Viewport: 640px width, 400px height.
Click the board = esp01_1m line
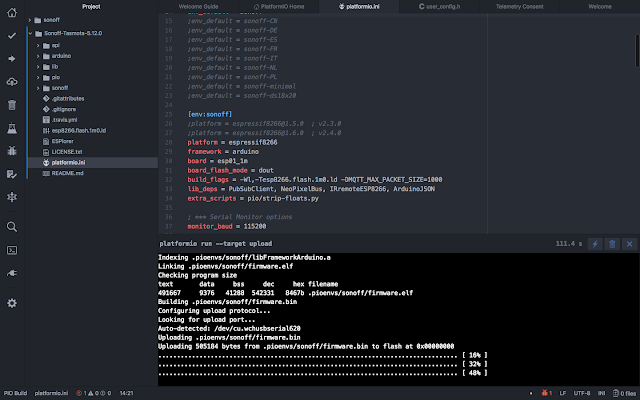coord(217,161)
